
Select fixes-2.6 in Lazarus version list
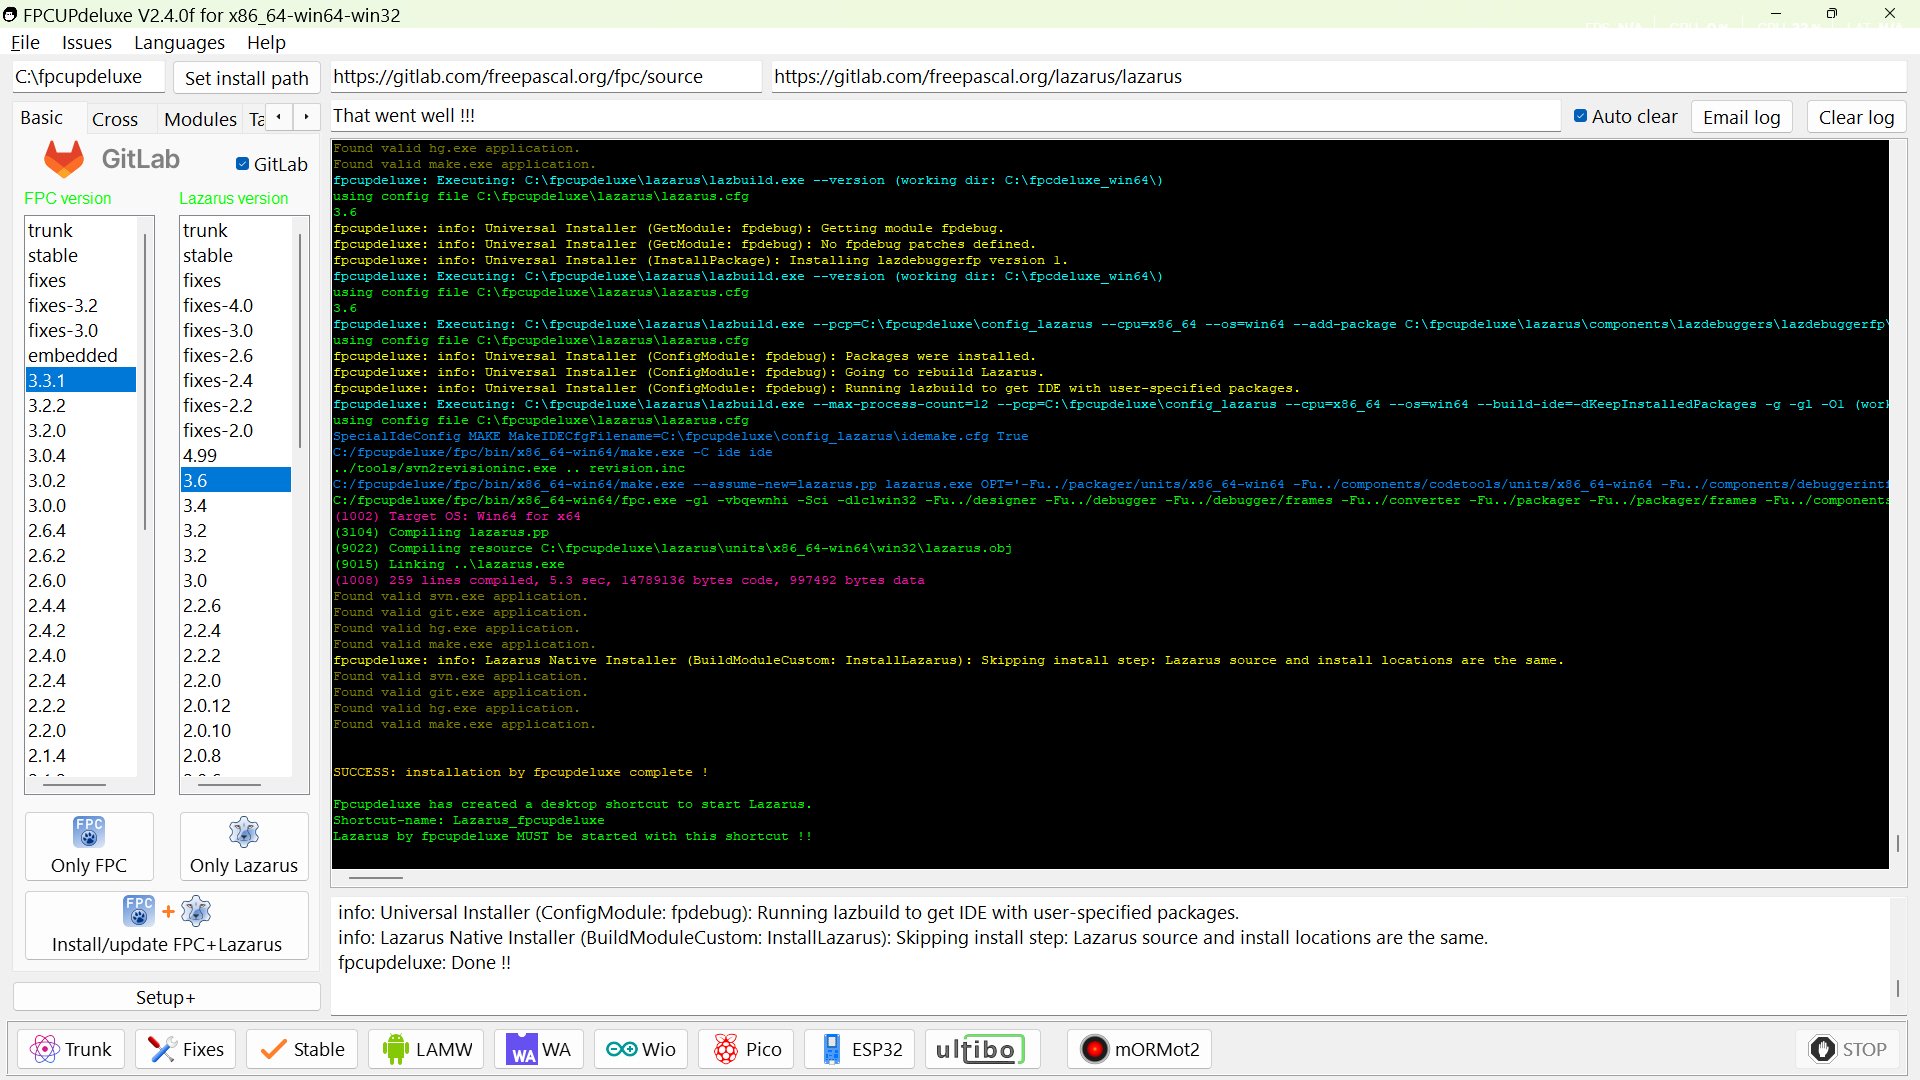(x=236, y=355)
